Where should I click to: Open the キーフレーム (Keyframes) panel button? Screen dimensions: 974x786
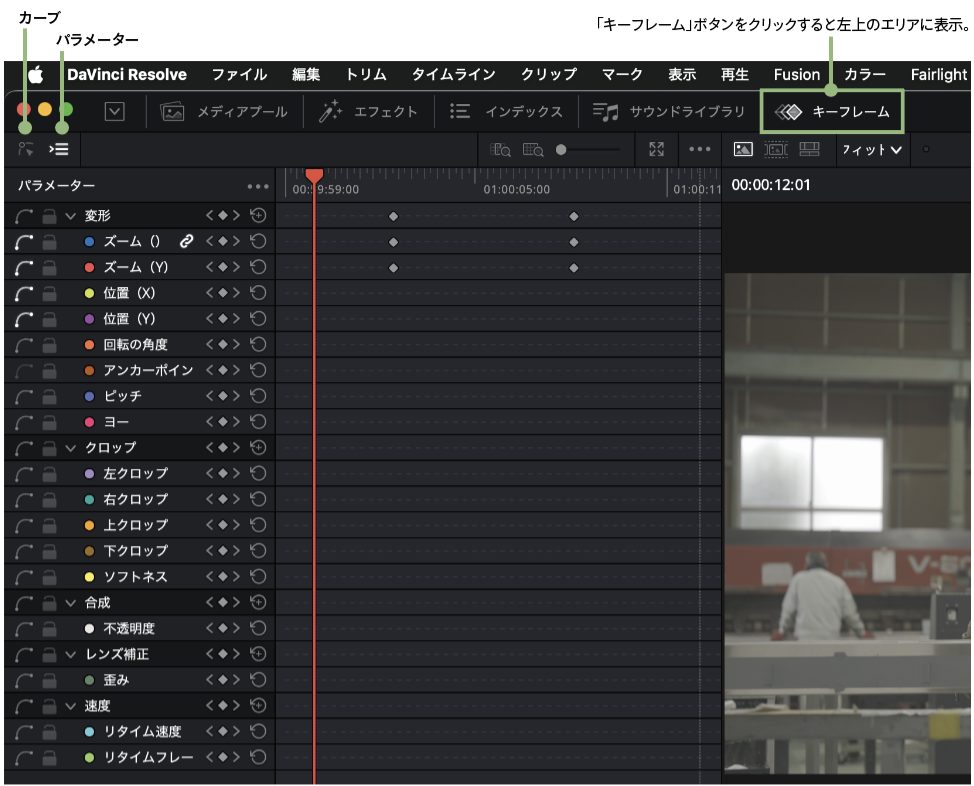pyautogui.click(x=833, y=112)
